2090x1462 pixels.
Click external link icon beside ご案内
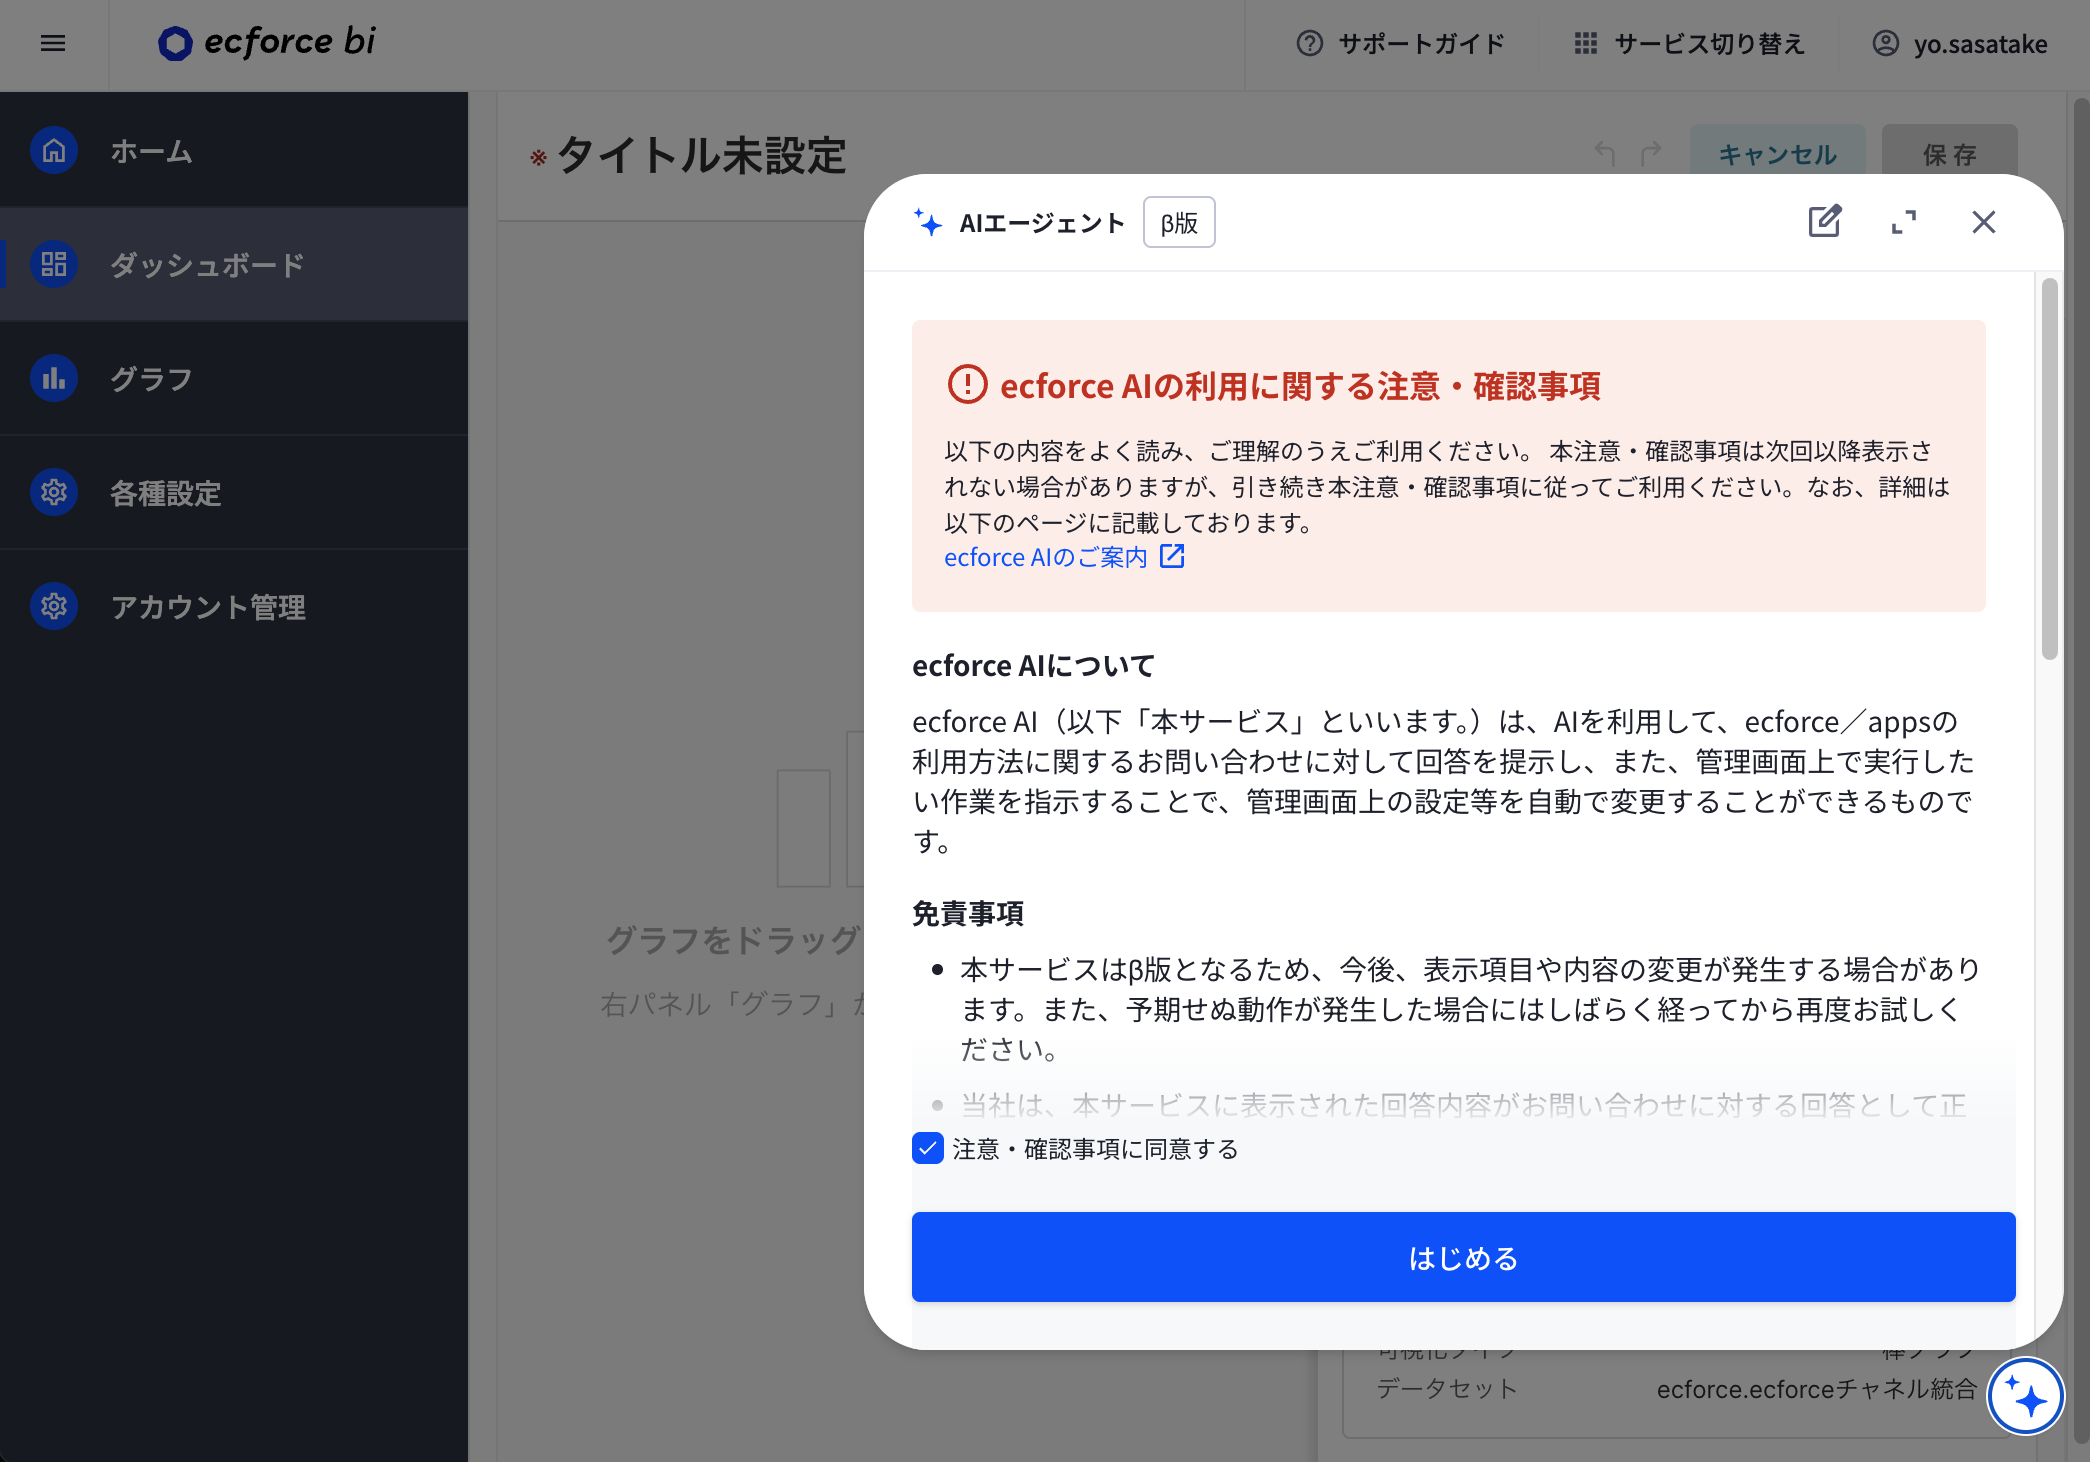point(1172,556)
